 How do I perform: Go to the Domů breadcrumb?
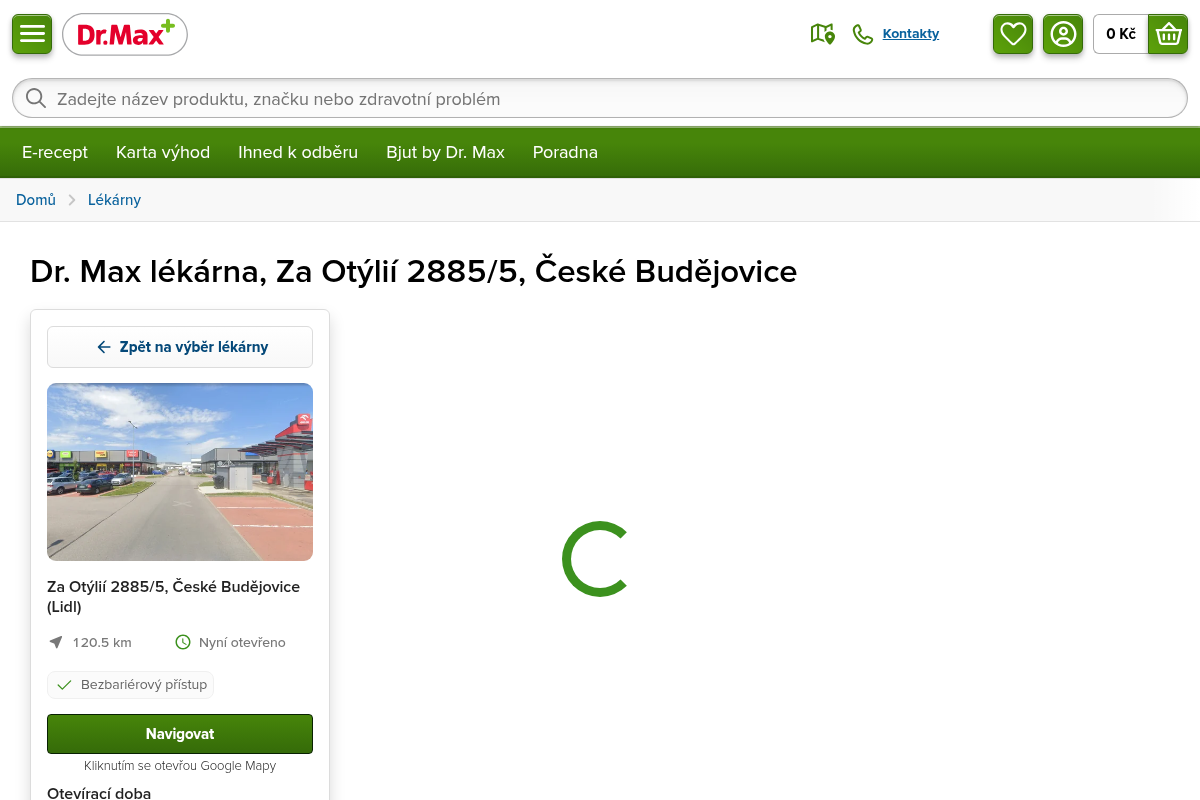[36, 200]
